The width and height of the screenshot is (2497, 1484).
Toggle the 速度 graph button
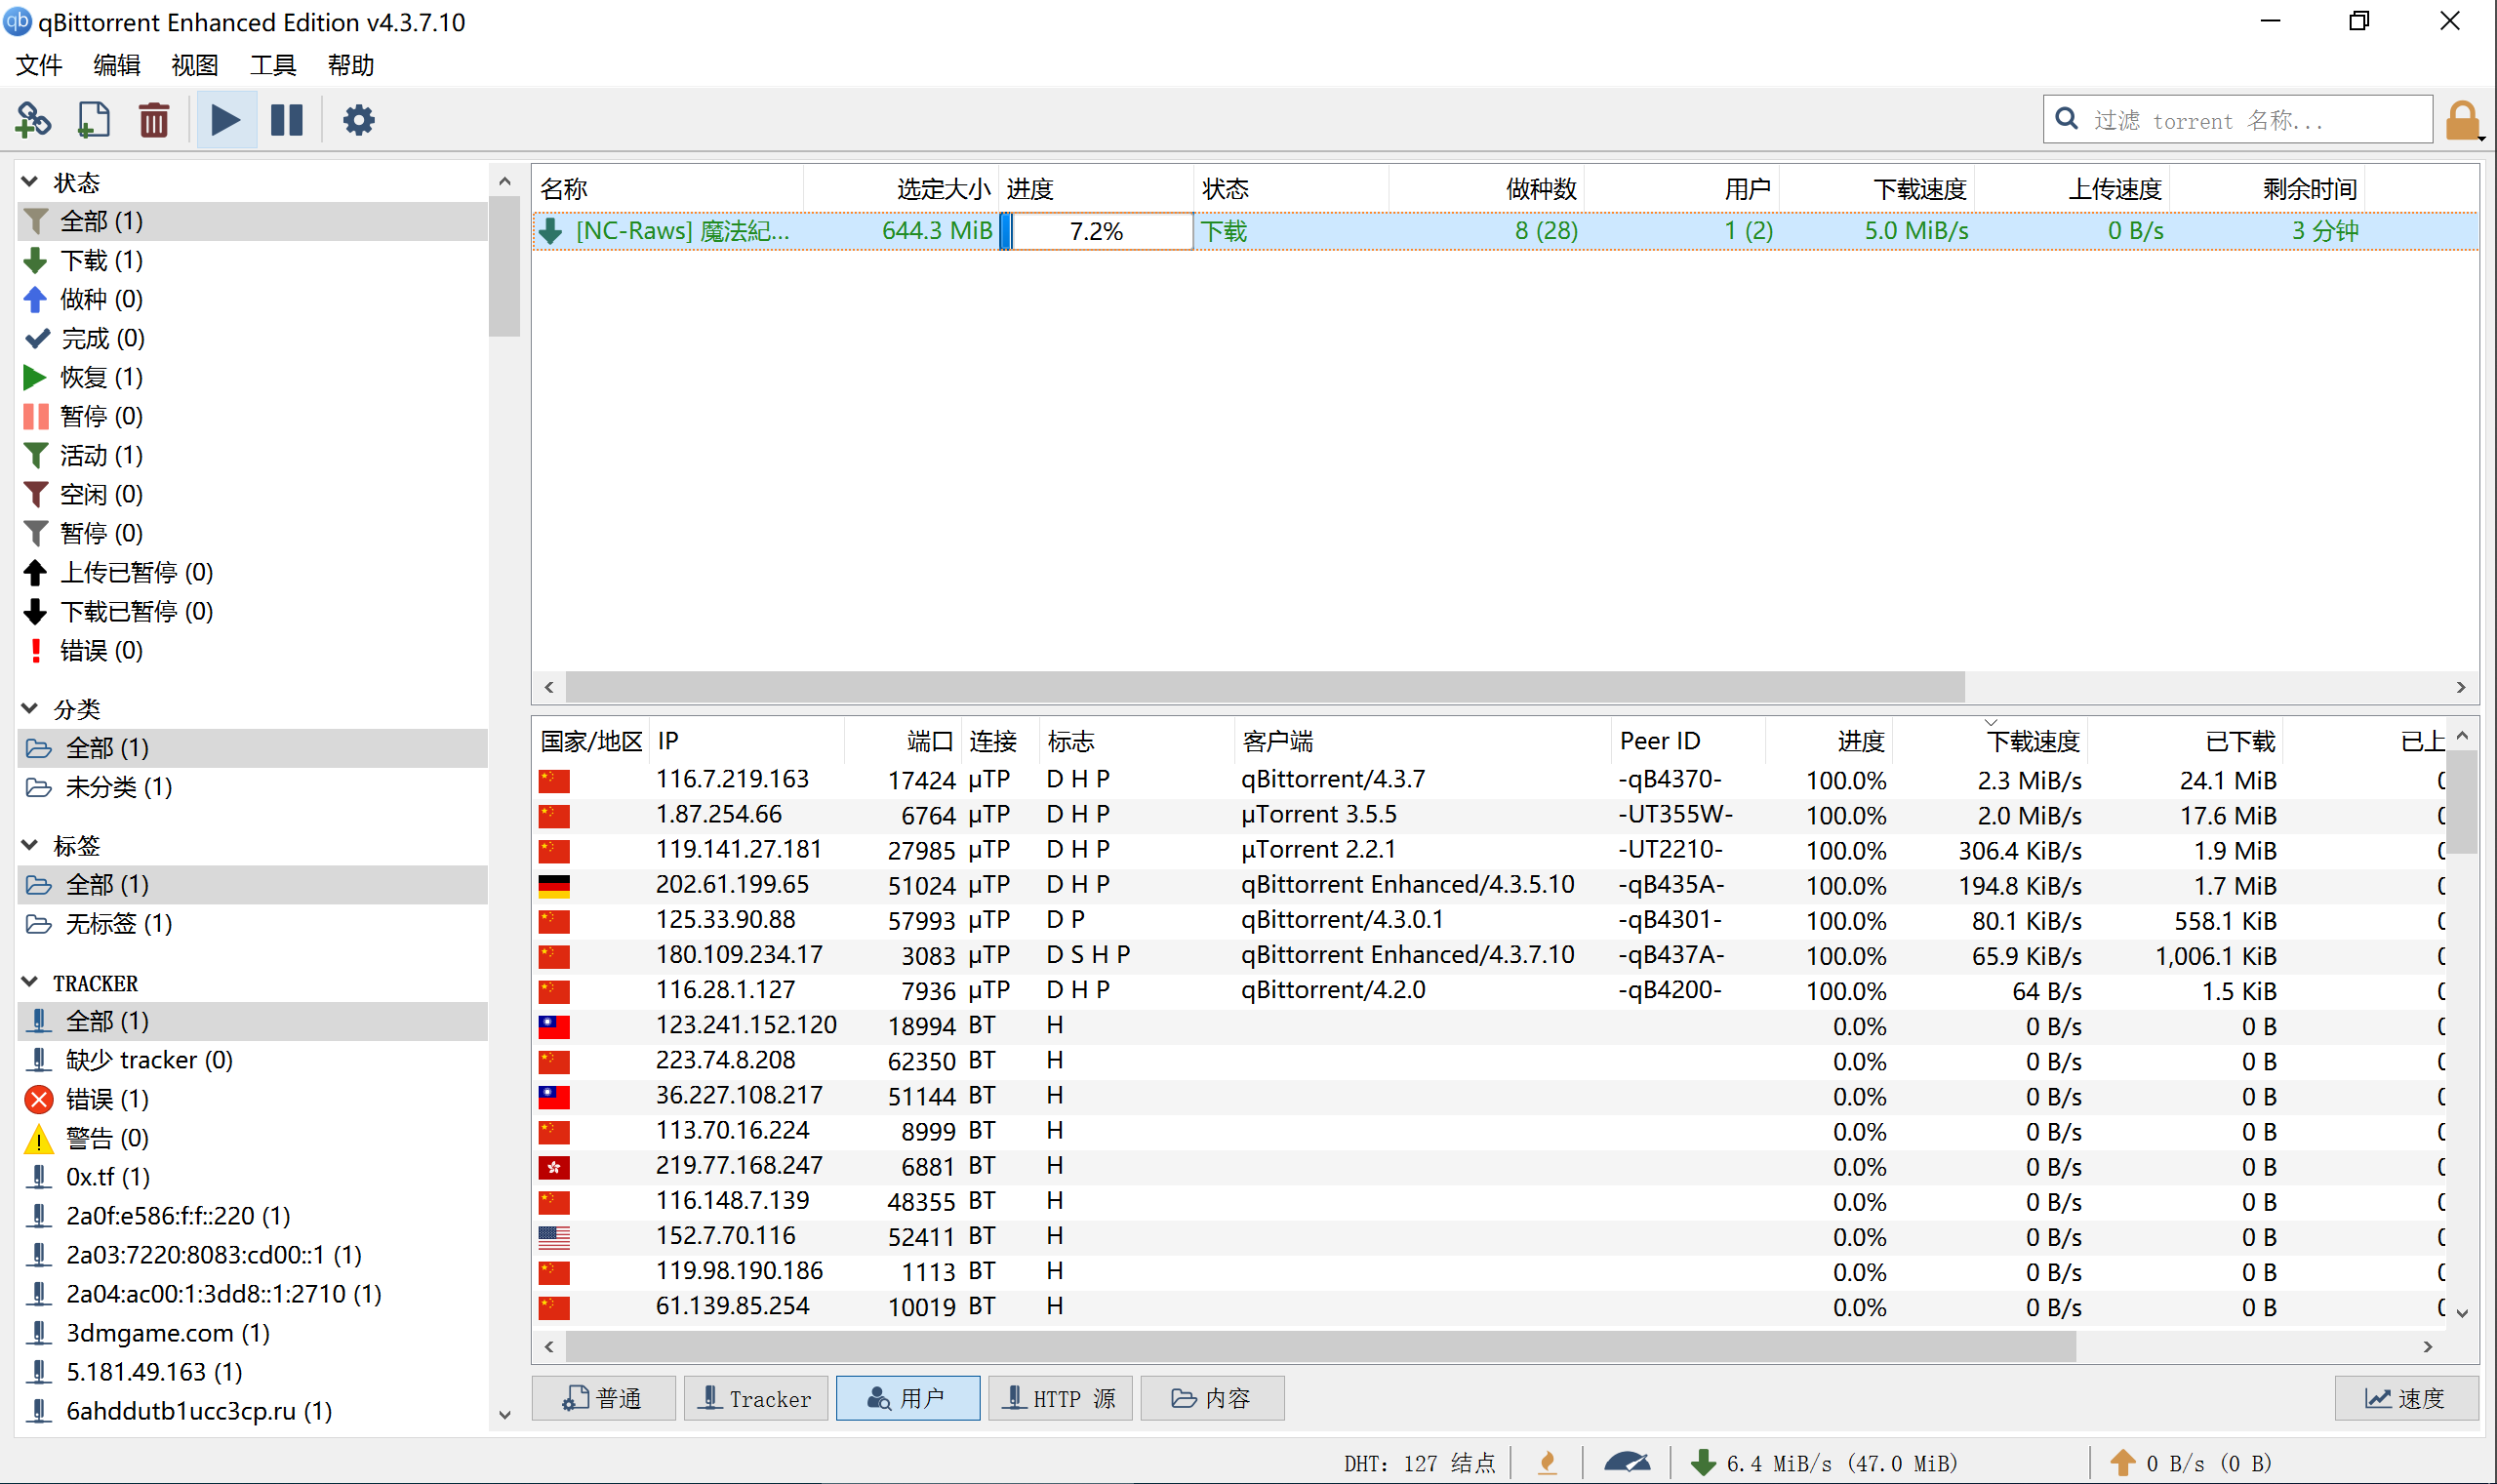pos(2405,1397)
